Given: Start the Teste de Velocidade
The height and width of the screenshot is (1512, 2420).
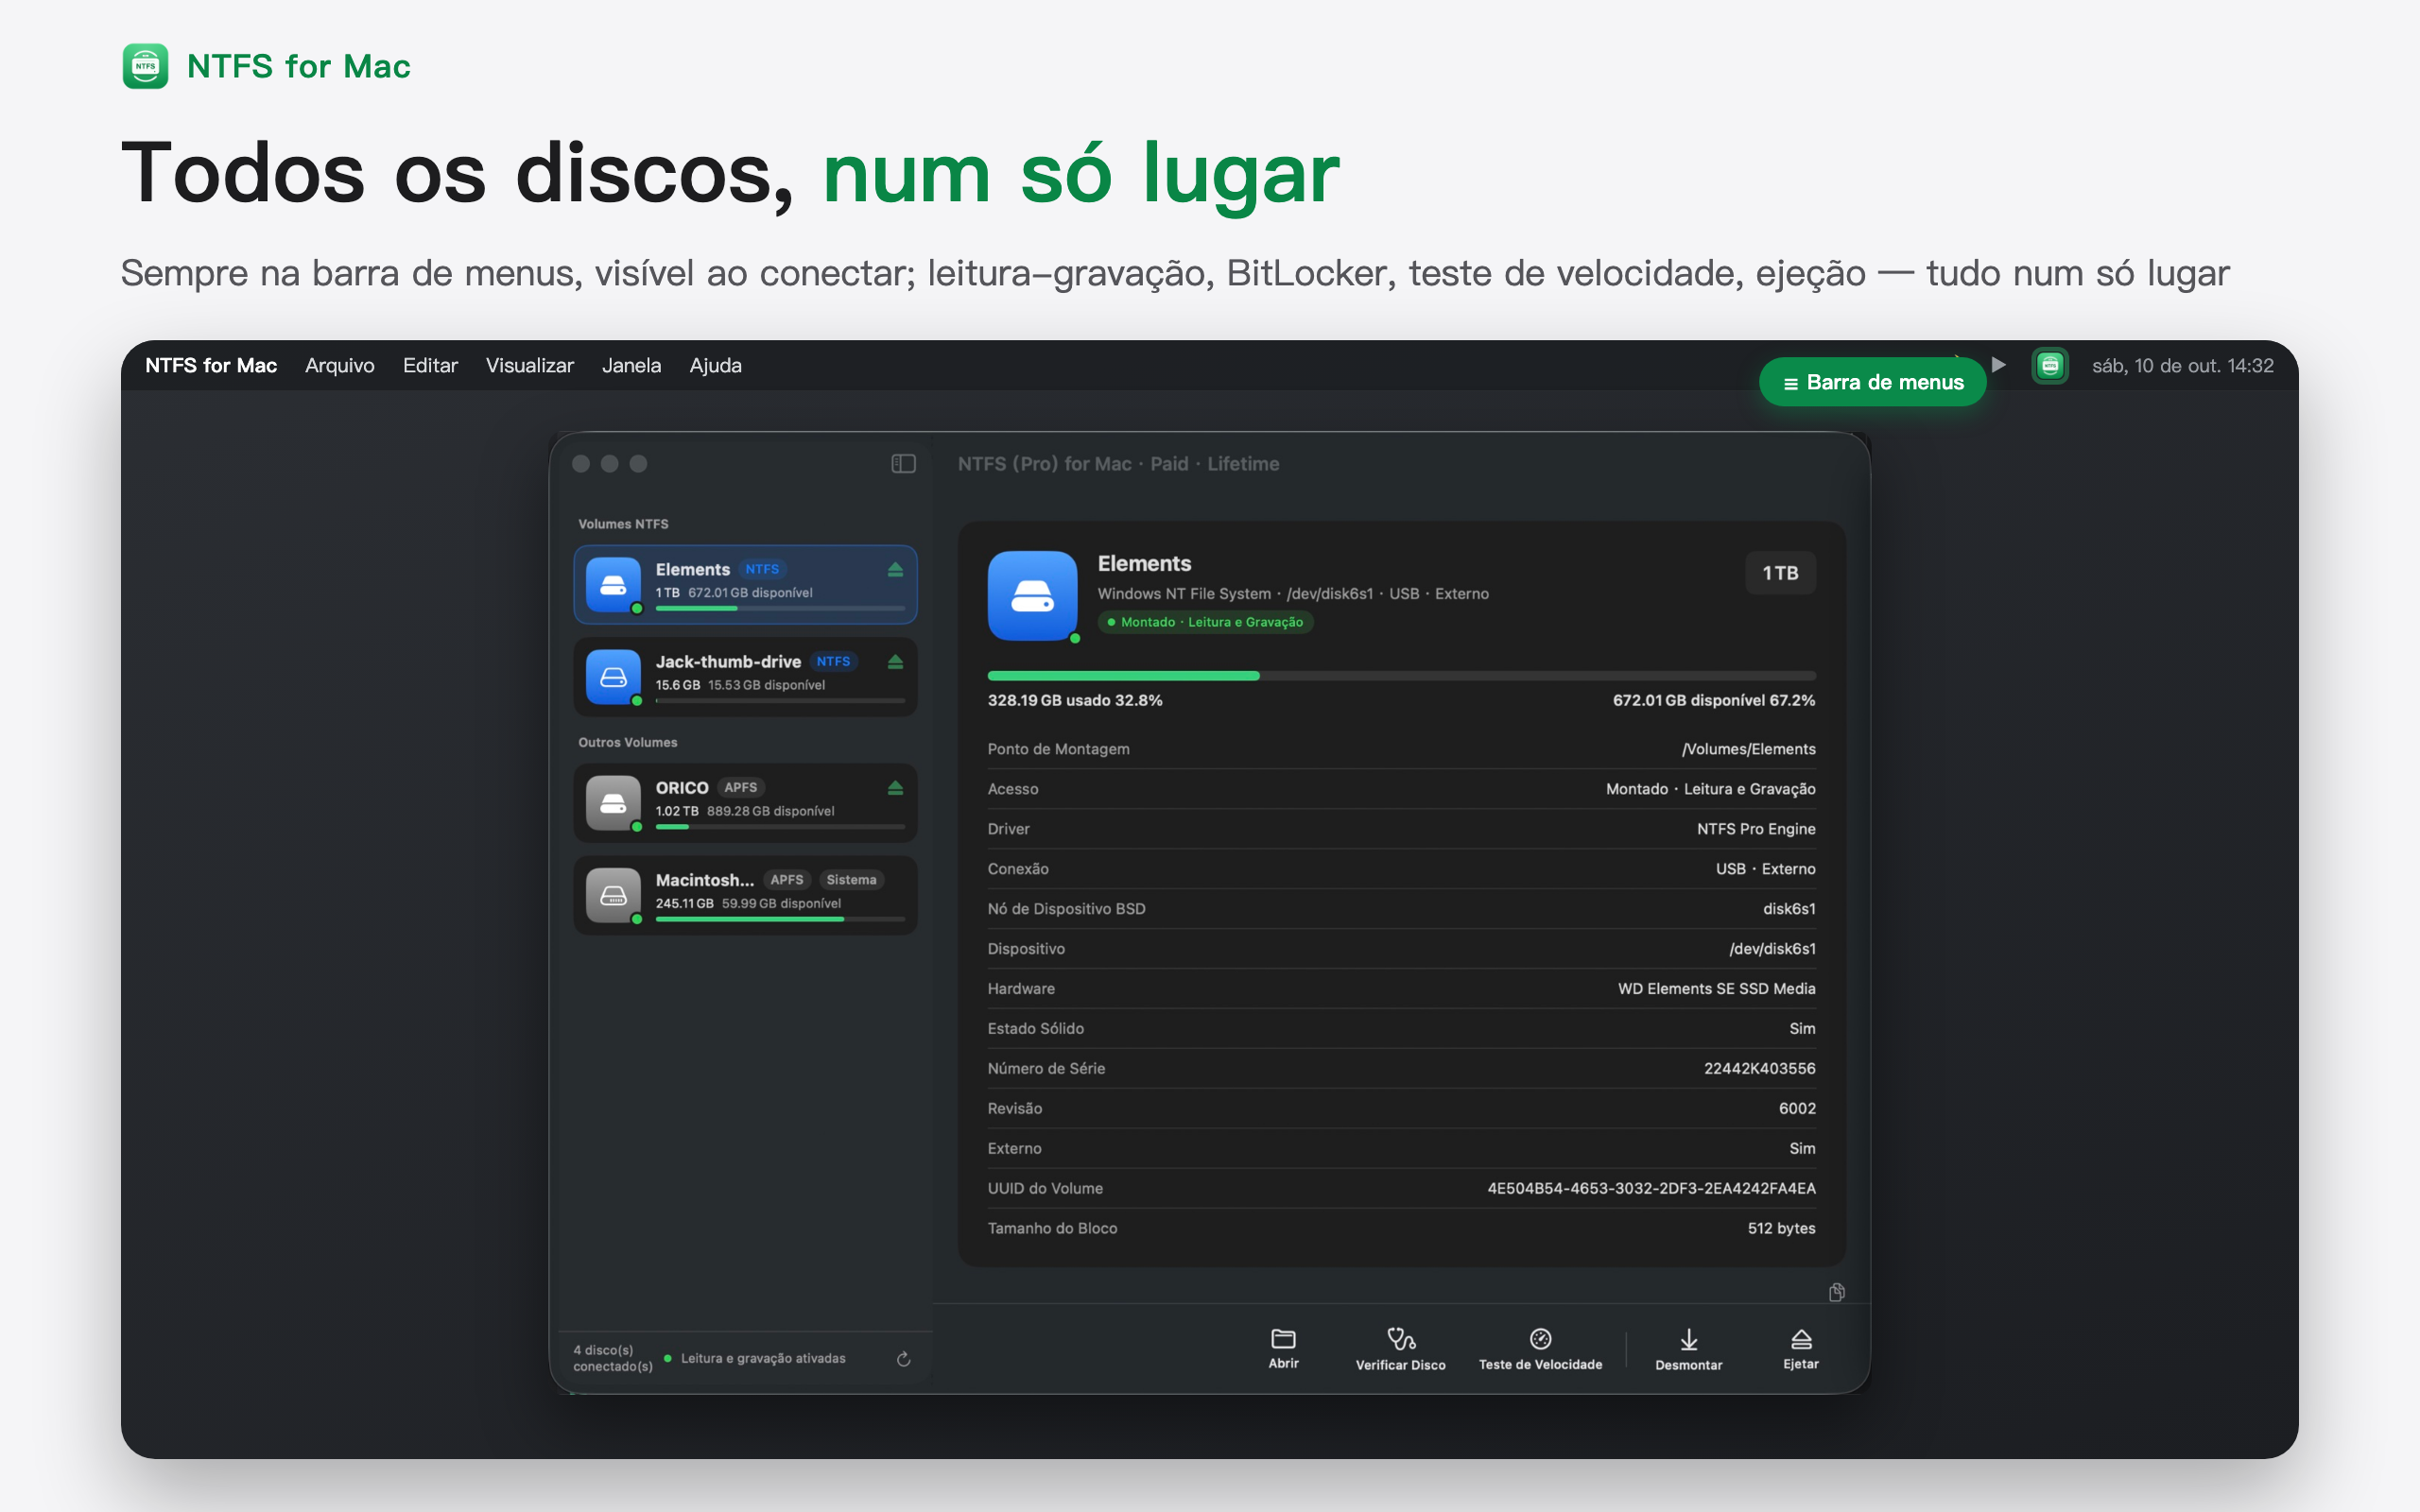Looking at the screenshot, I should 1540,1349.
